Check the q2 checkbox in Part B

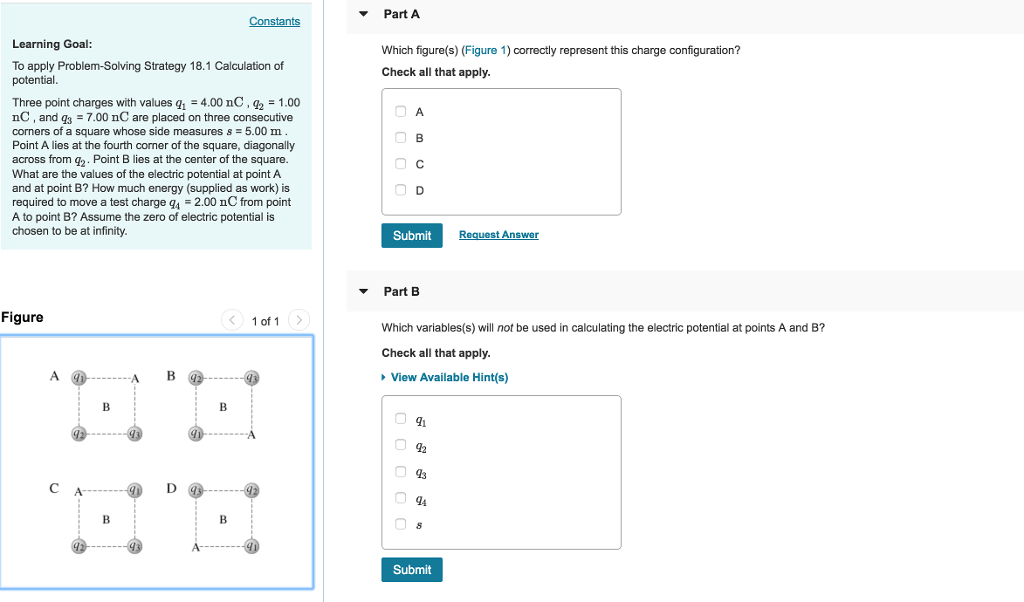click(x=399, y=444)
